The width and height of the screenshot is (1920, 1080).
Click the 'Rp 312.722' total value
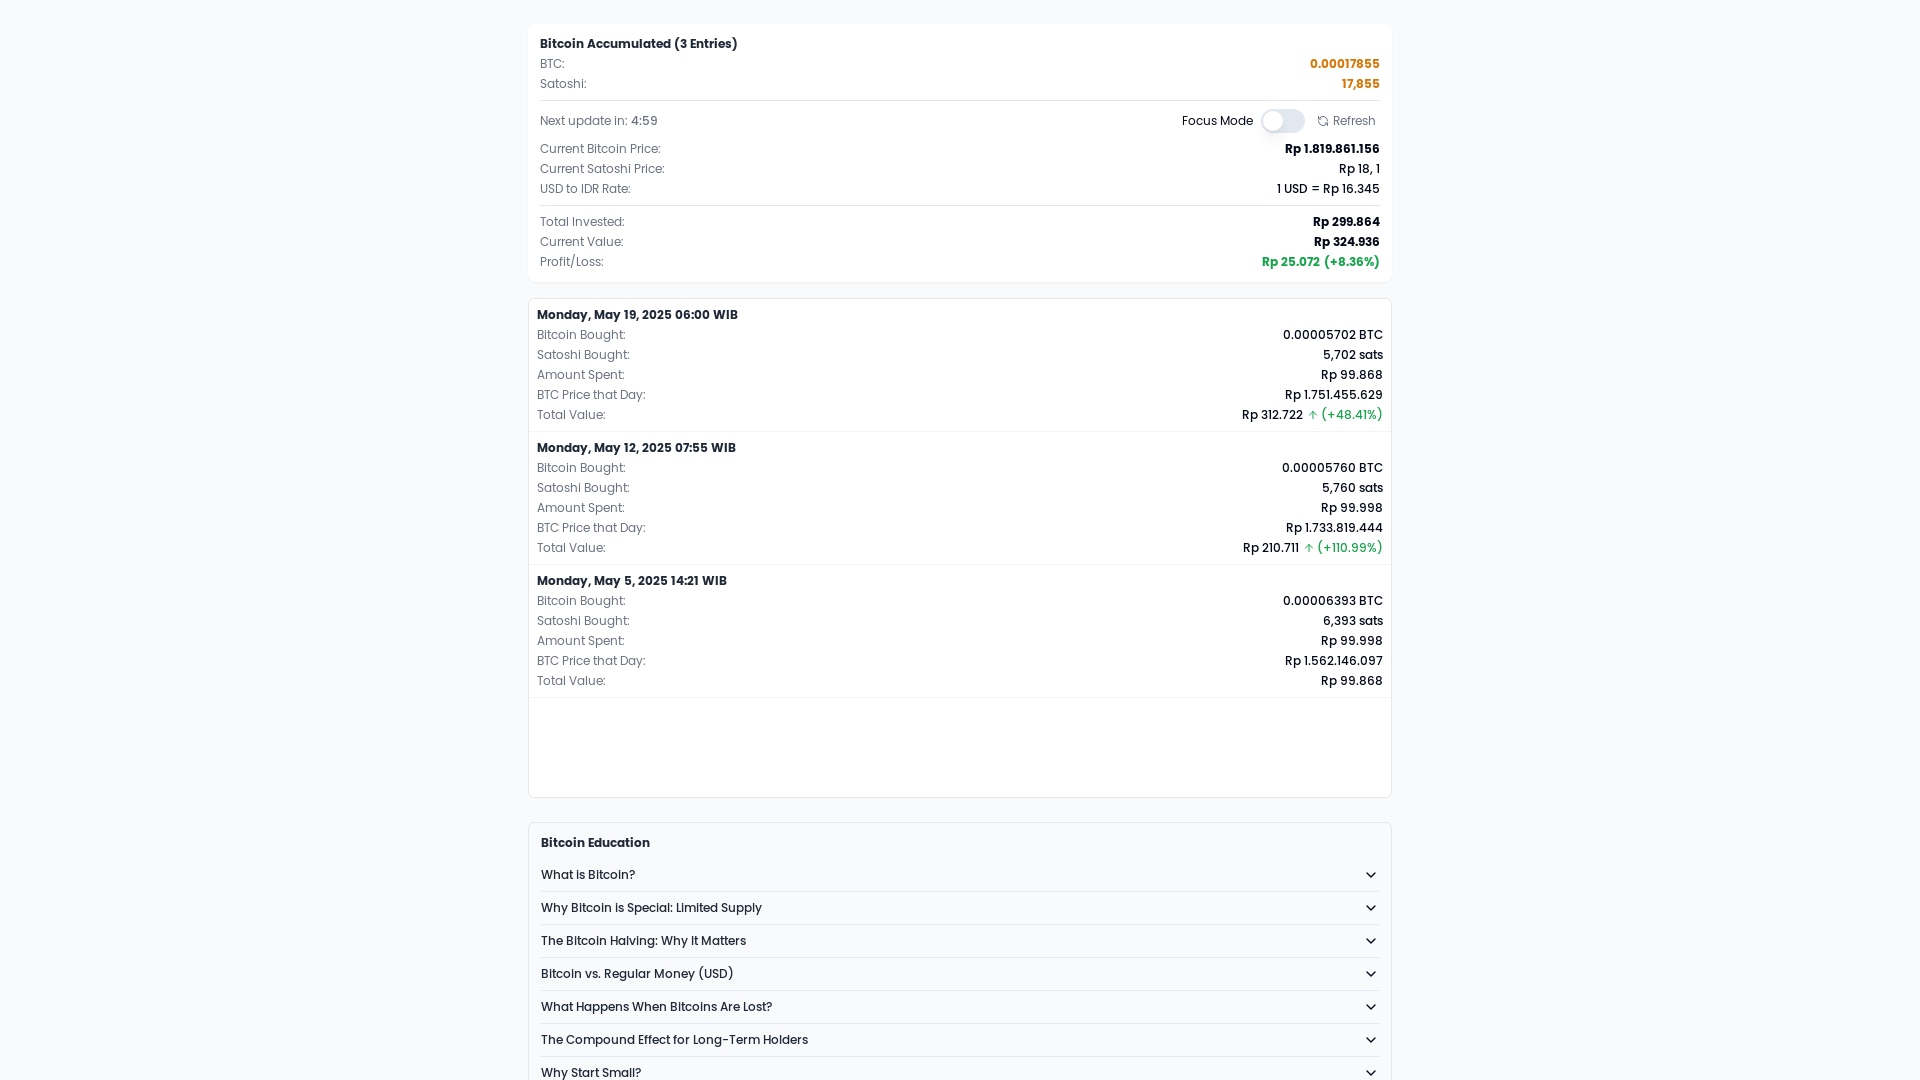tap(1272, 415)
